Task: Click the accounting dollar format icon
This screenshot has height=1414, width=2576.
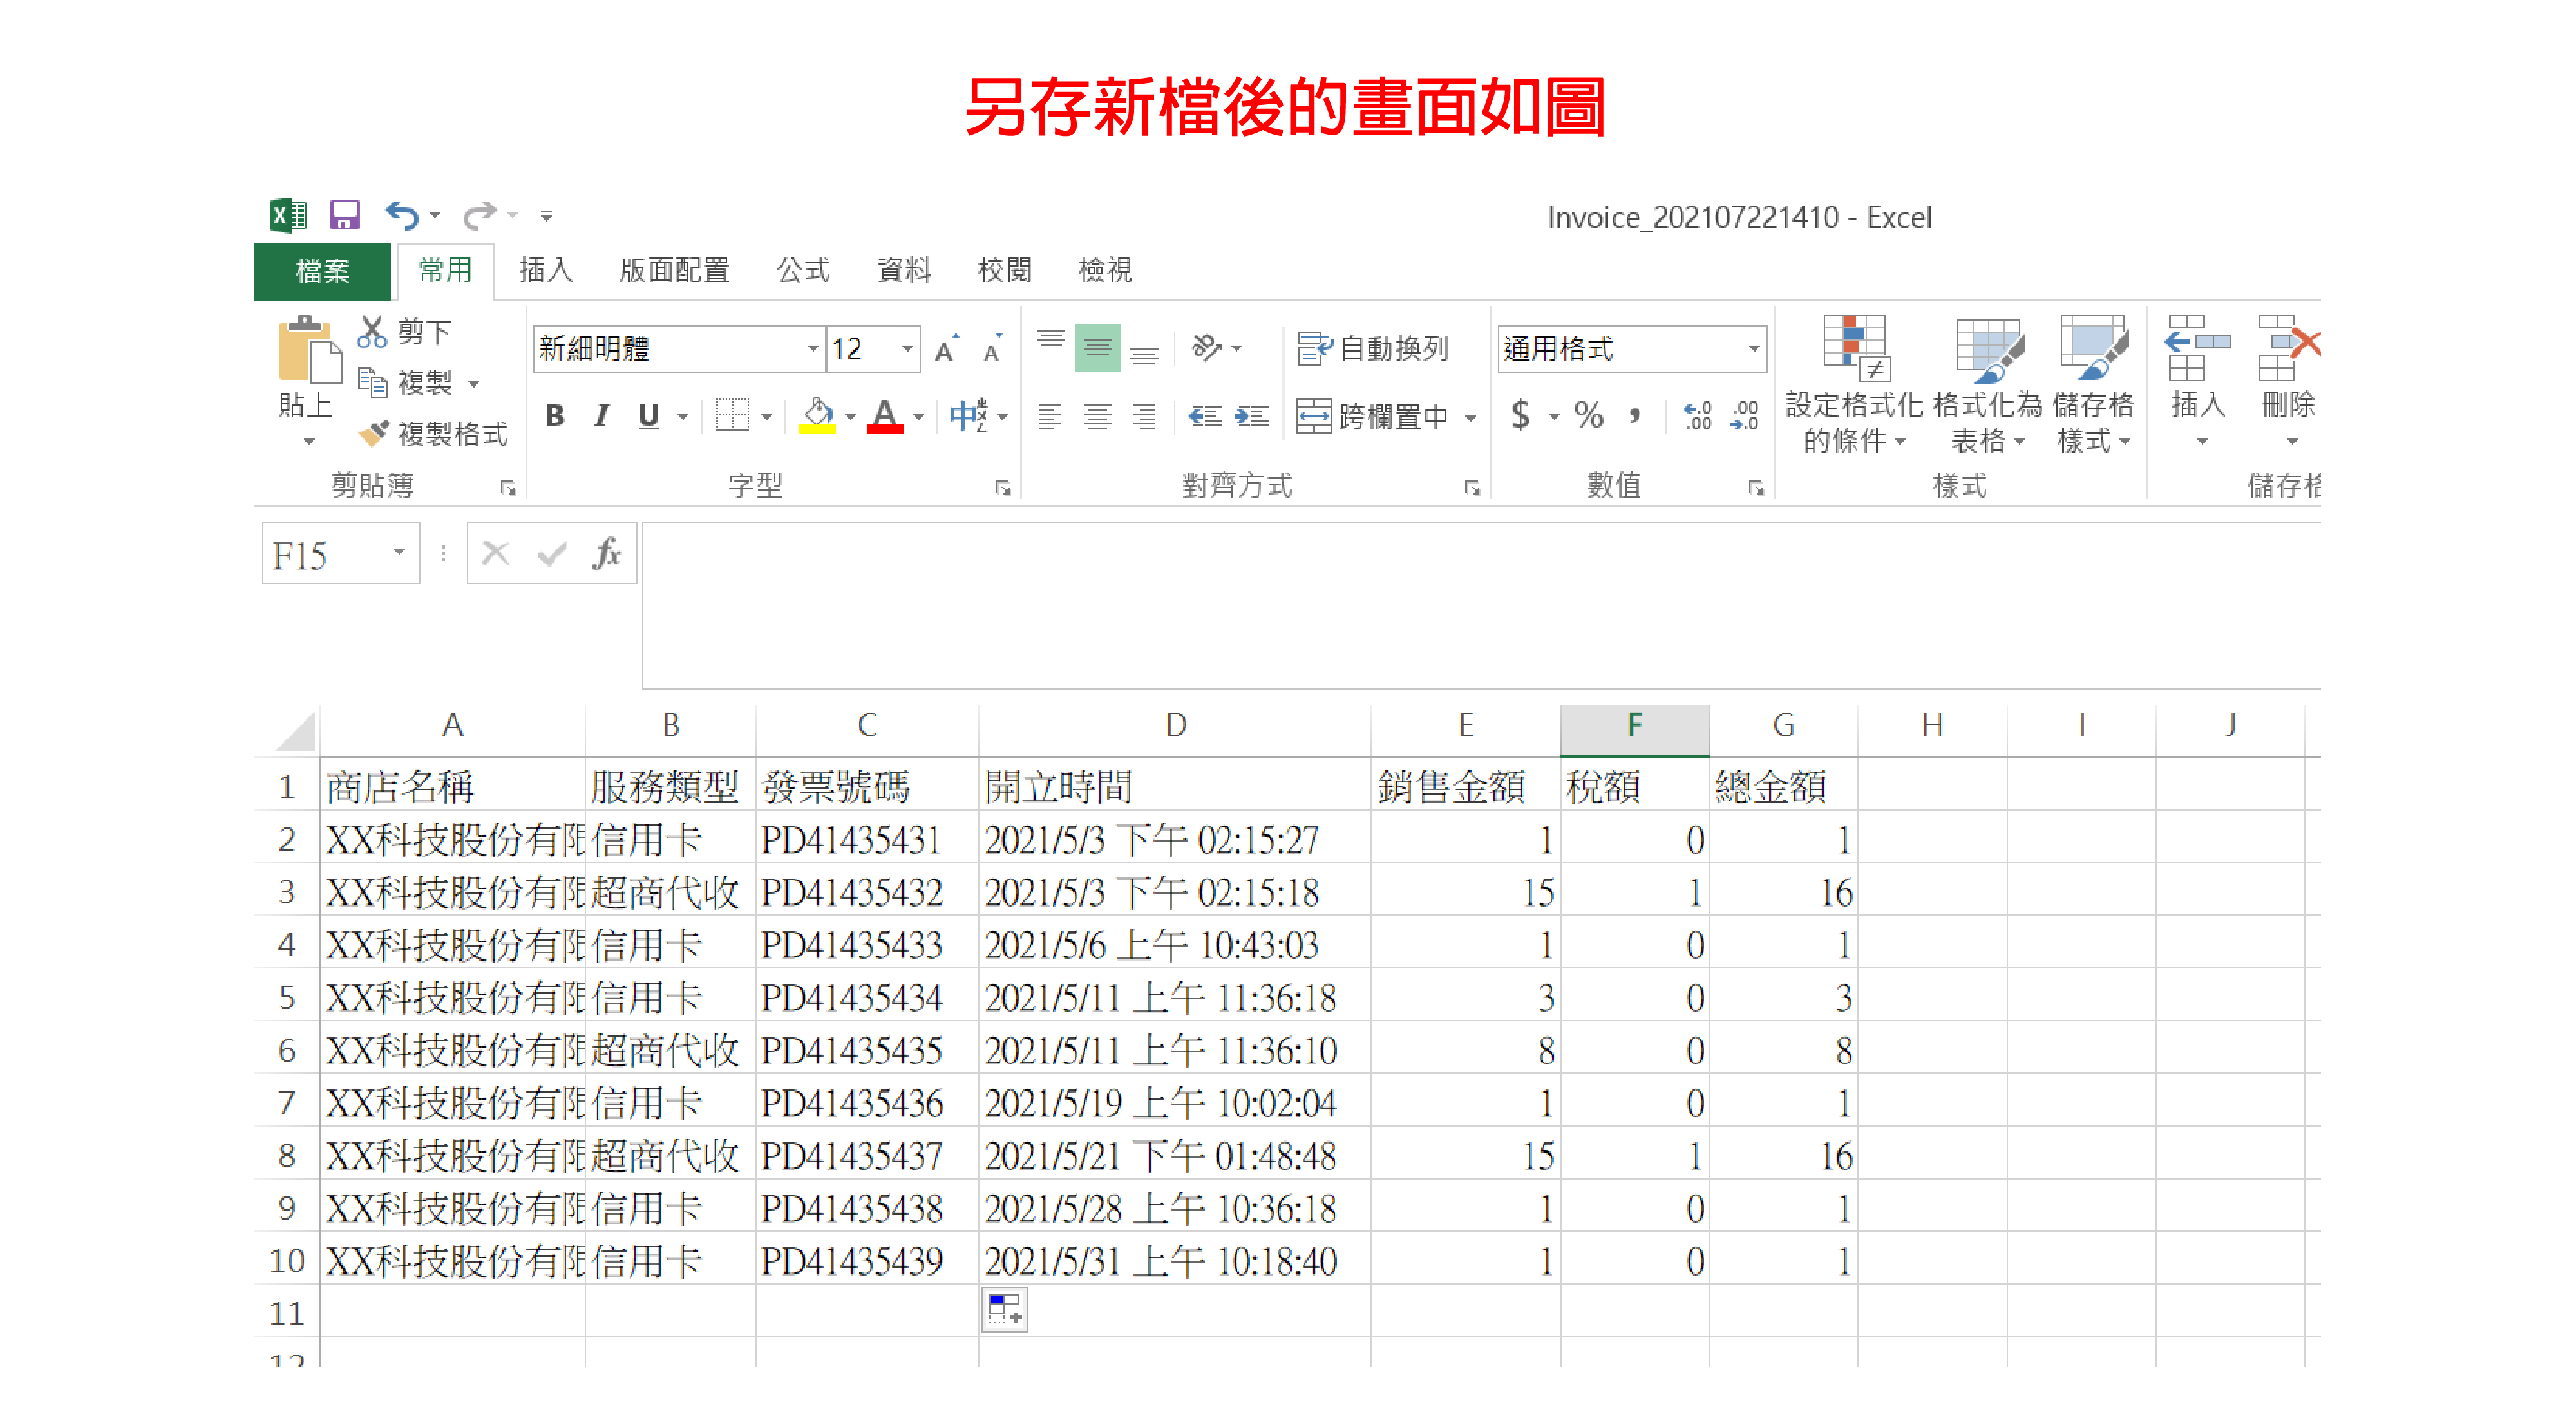Action: (x=1520, y=414)
